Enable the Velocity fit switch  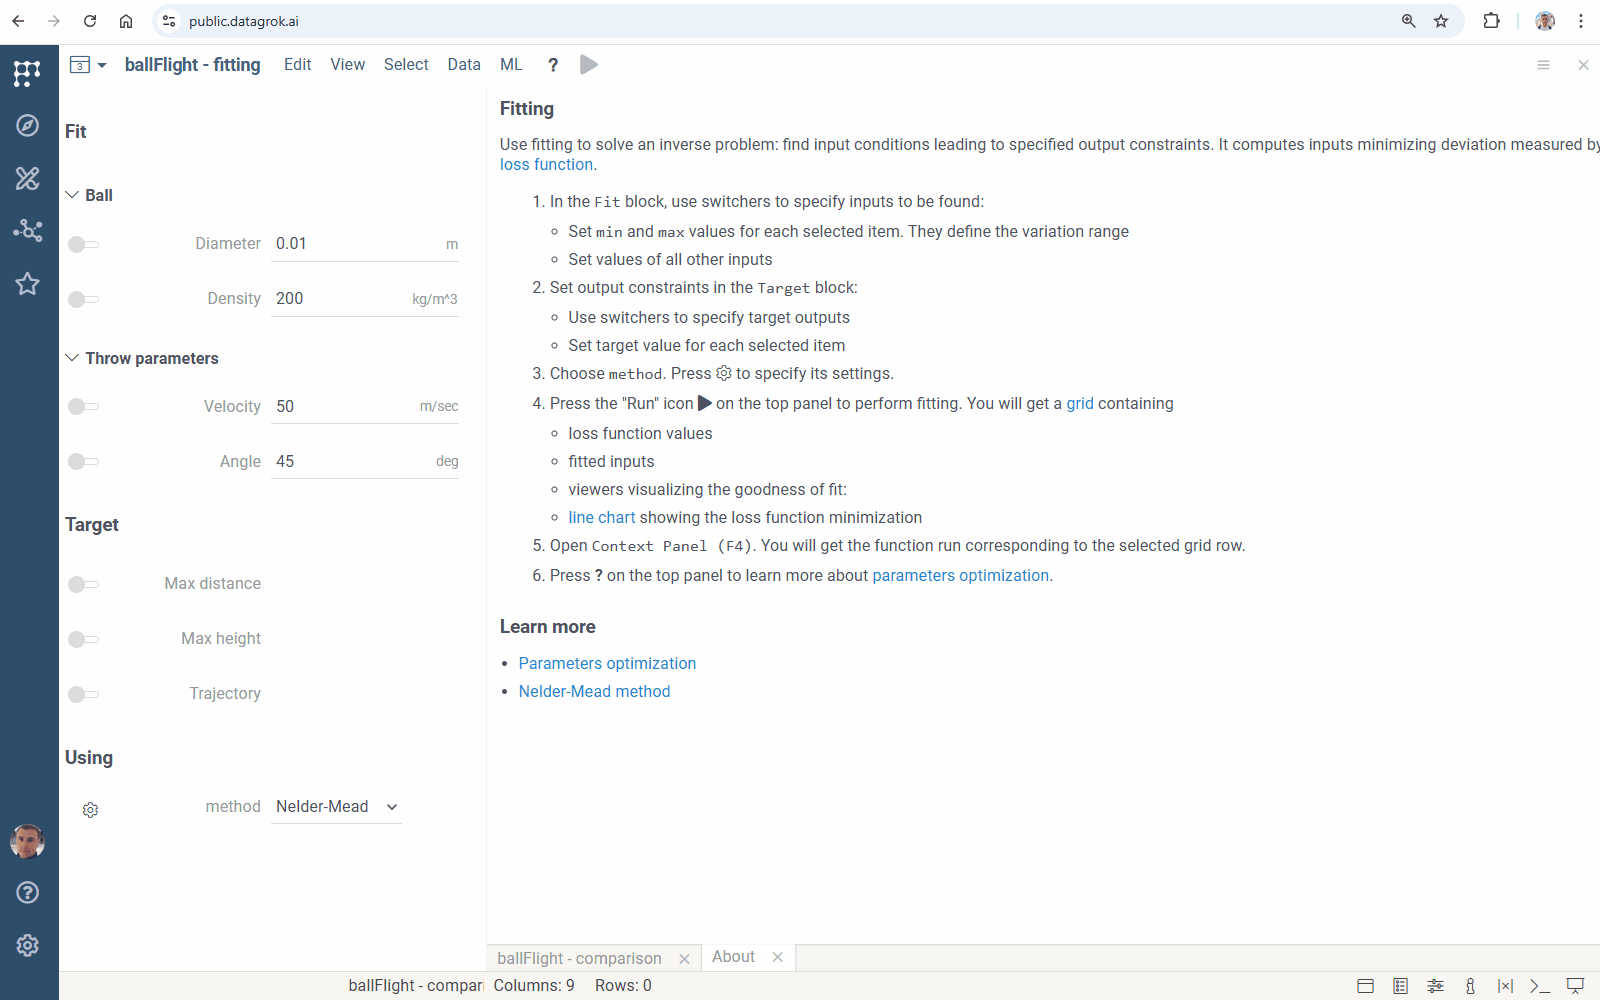pyautogui.click(x=83, y=406)
